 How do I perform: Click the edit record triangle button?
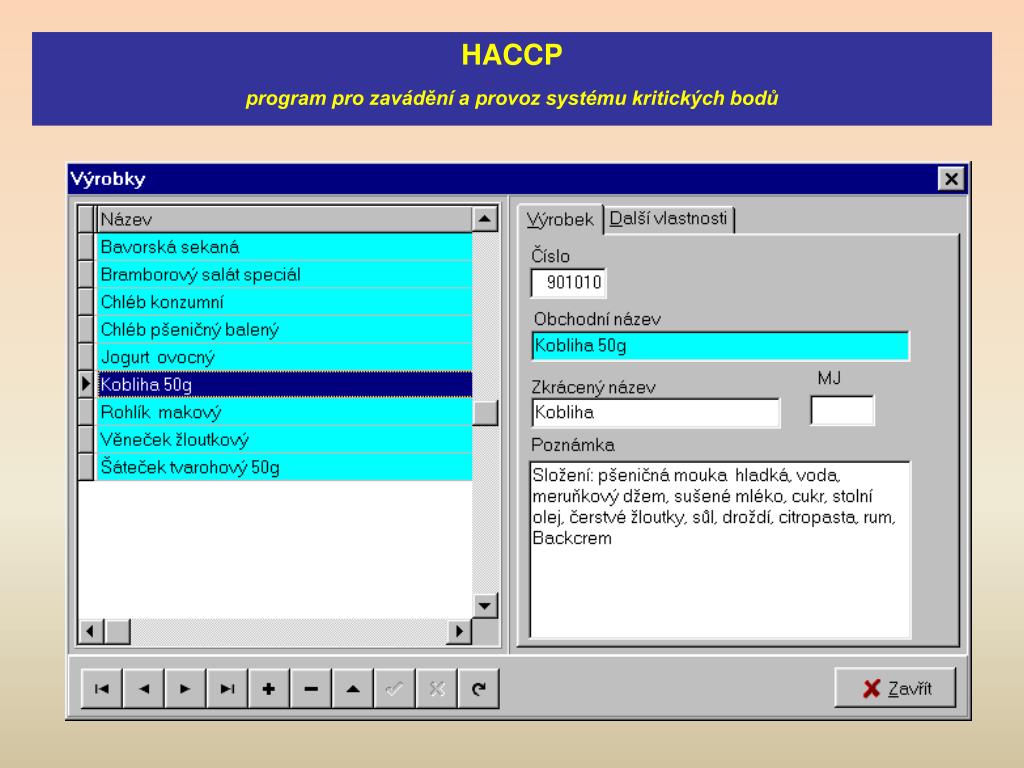pos(353,688)
